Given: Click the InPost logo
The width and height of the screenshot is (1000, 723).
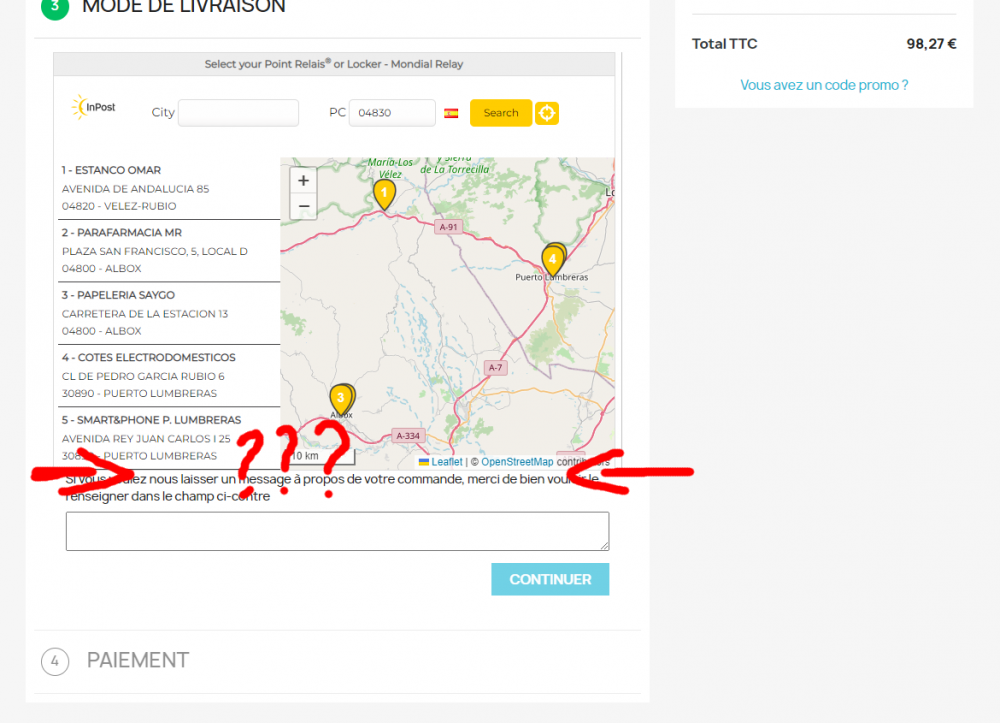Looking at the screenshot, I should (x=94, y=107).
